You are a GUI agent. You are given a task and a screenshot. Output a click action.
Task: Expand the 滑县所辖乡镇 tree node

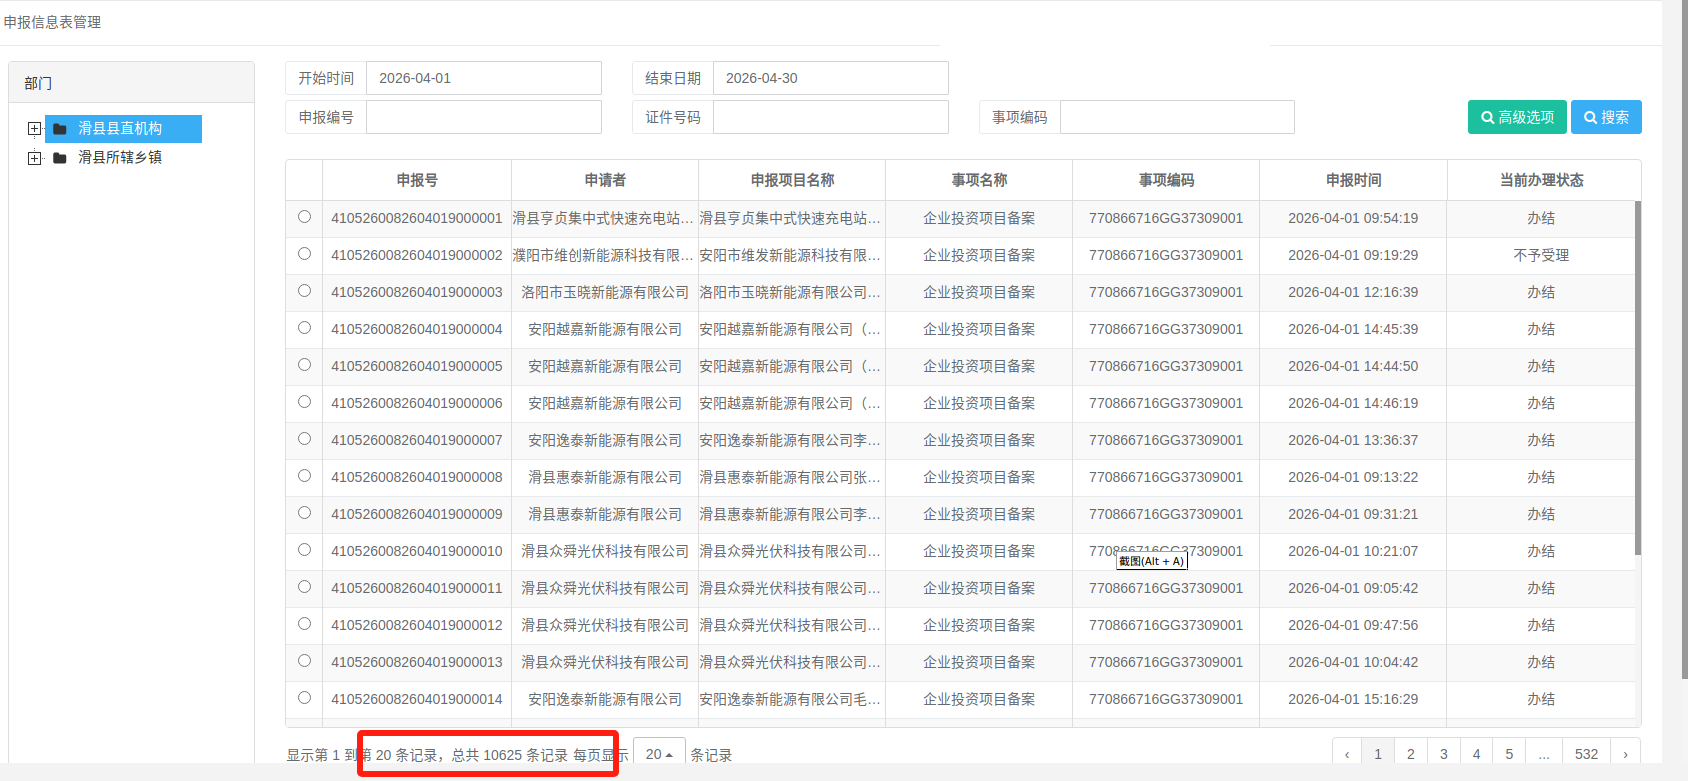coord(34,158)
